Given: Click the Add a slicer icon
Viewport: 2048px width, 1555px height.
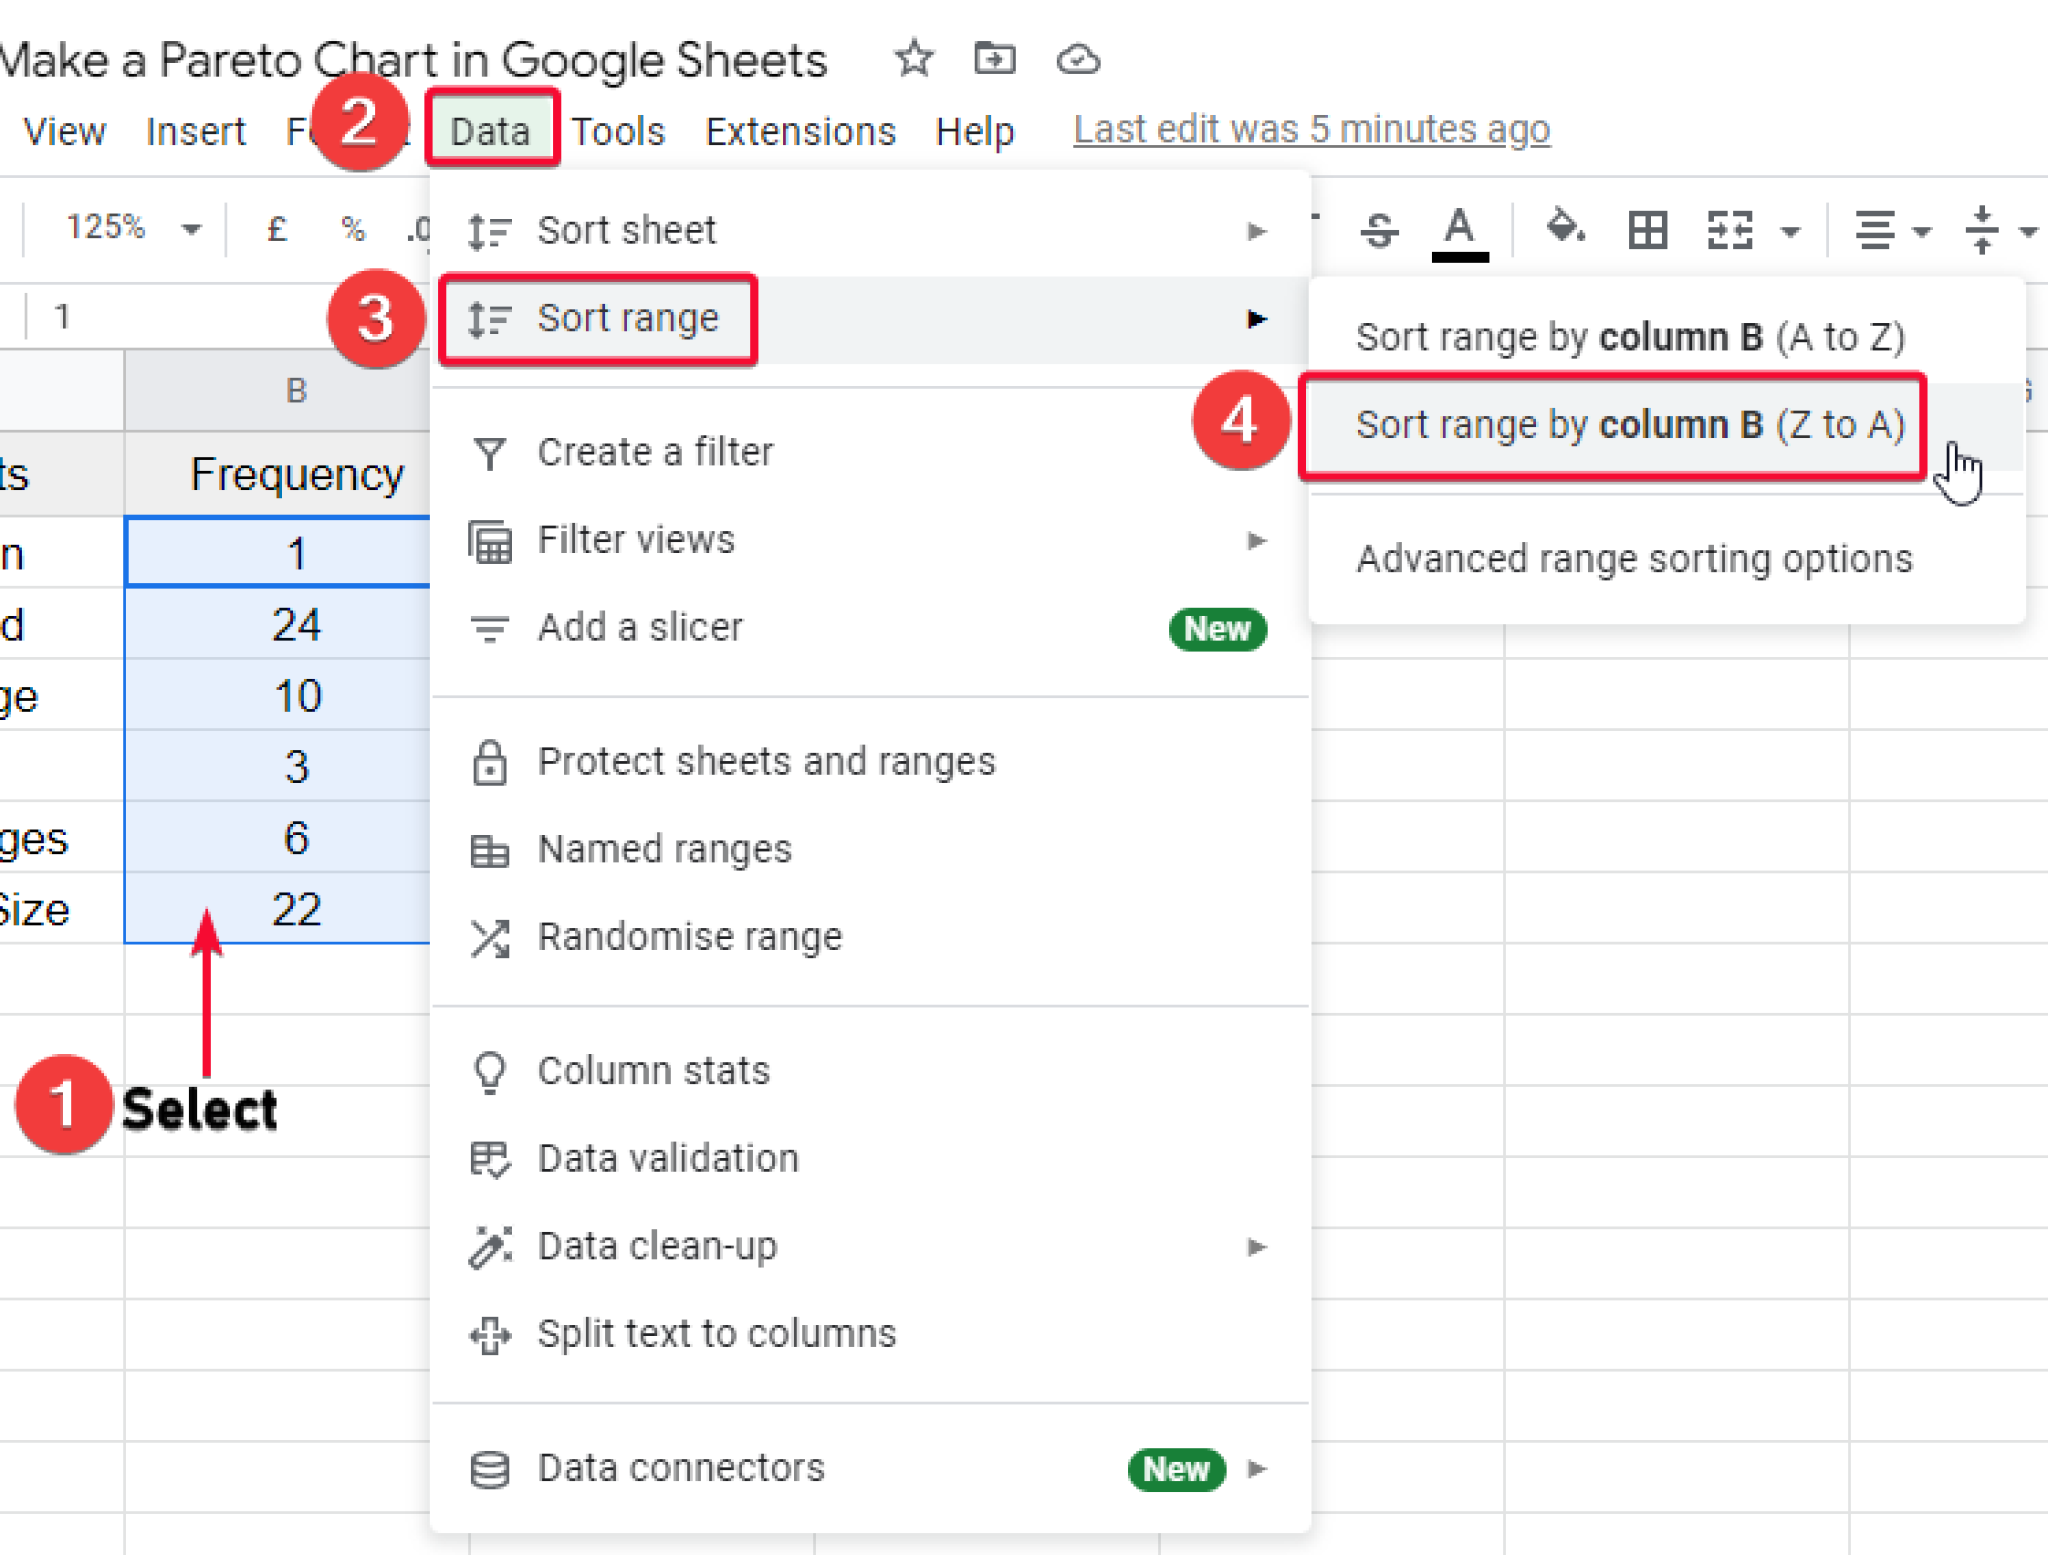Looking at the screenshot, I should point(489,629).
